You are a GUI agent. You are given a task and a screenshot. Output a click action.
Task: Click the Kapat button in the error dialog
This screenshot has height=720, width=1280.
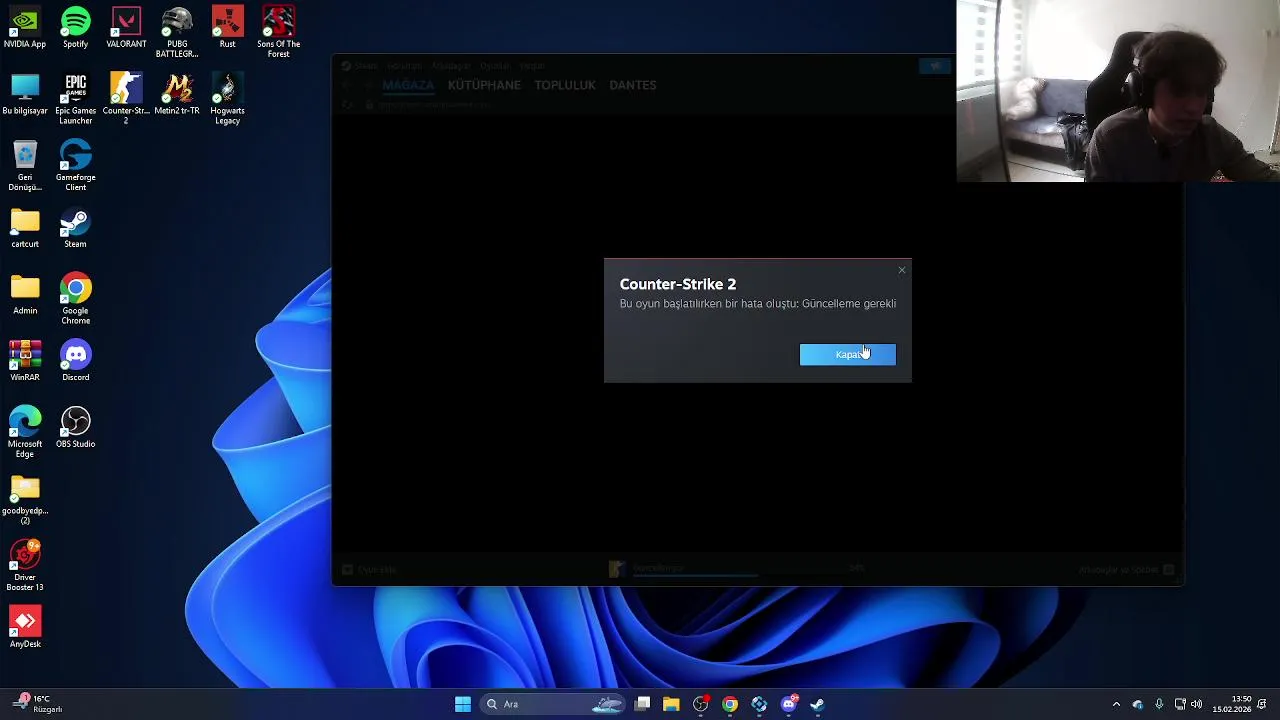847,354
